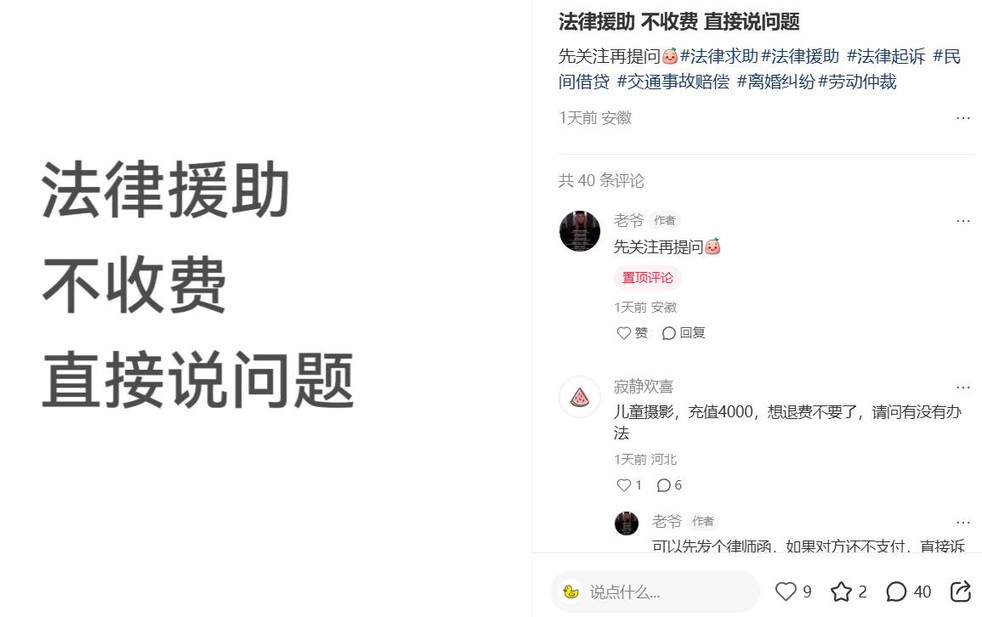Viewport: 982px width, 617px height.
Task: Open the #离婚纠纷 hashtag link
Action: [776, 81]
